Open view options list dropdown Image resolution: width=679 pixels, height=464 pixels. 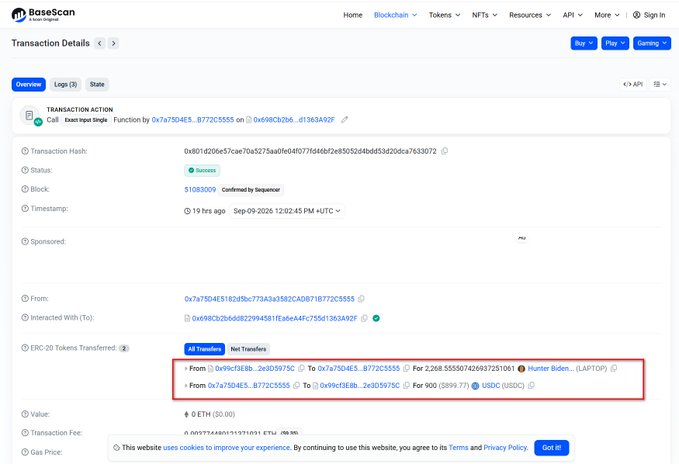[660, 84]
